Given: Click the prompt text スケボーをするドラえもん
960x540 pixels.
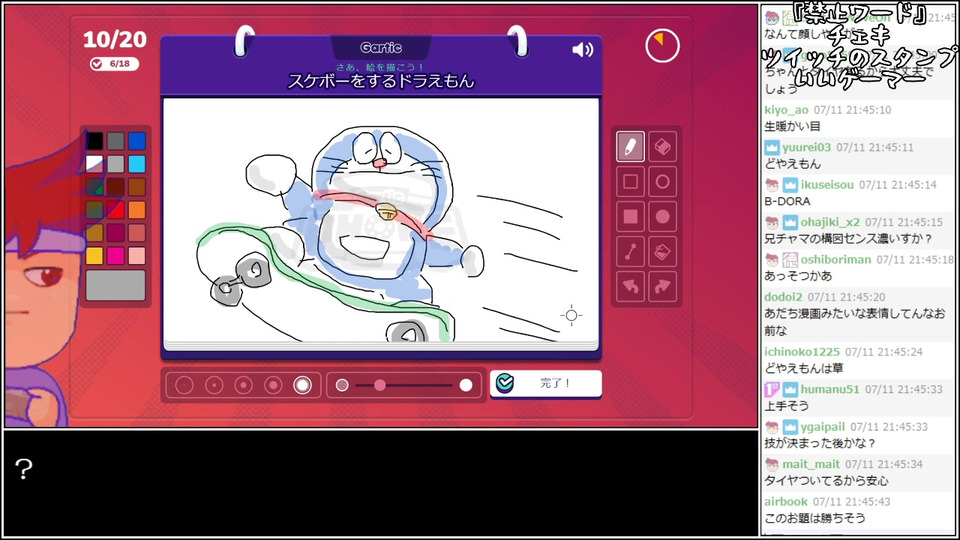Looking at the screenshot, I should [x=381, y=81].
